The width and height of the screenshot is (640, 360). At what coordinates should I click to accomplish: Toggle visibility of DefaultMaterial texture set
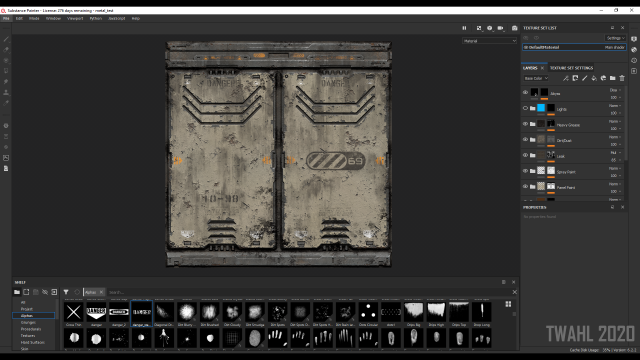tap(526, 47)
